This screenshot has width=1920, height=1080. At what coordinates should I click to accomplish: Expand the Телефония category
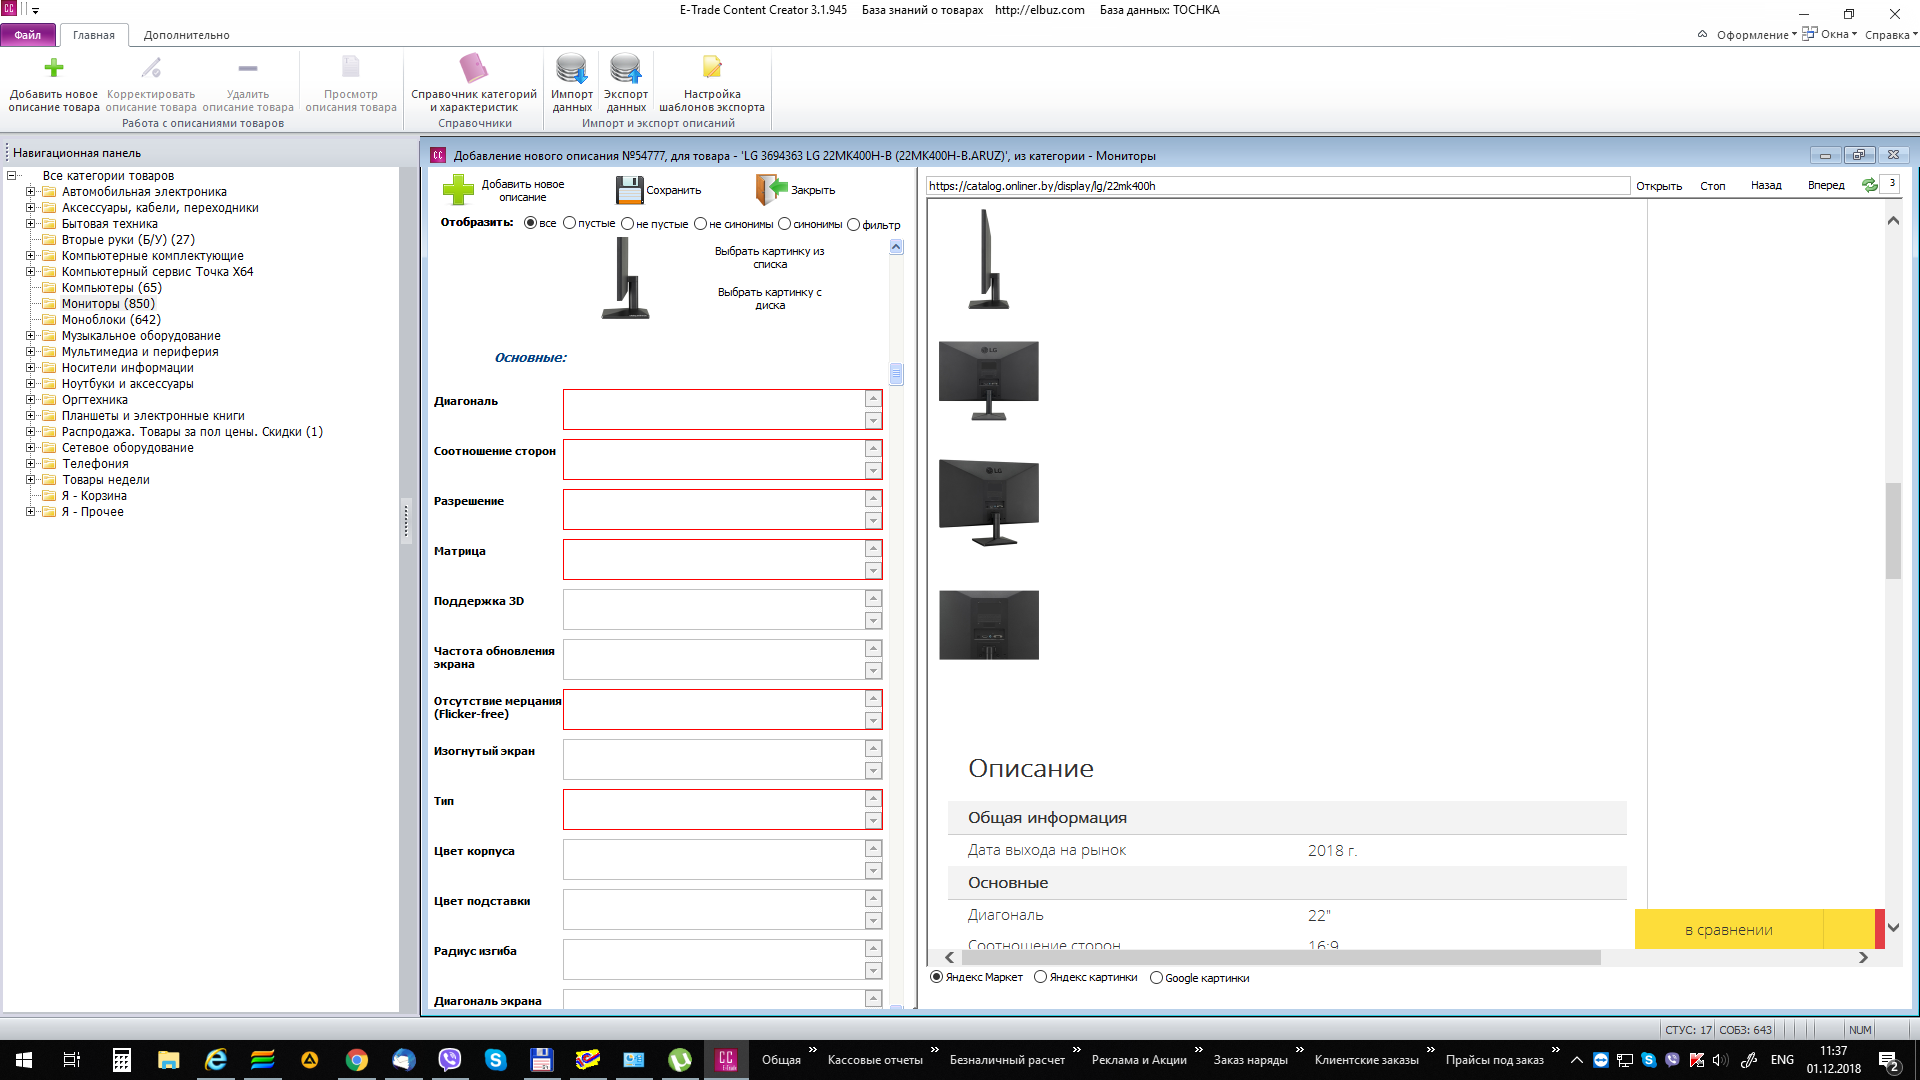click(x=30, y=464)
